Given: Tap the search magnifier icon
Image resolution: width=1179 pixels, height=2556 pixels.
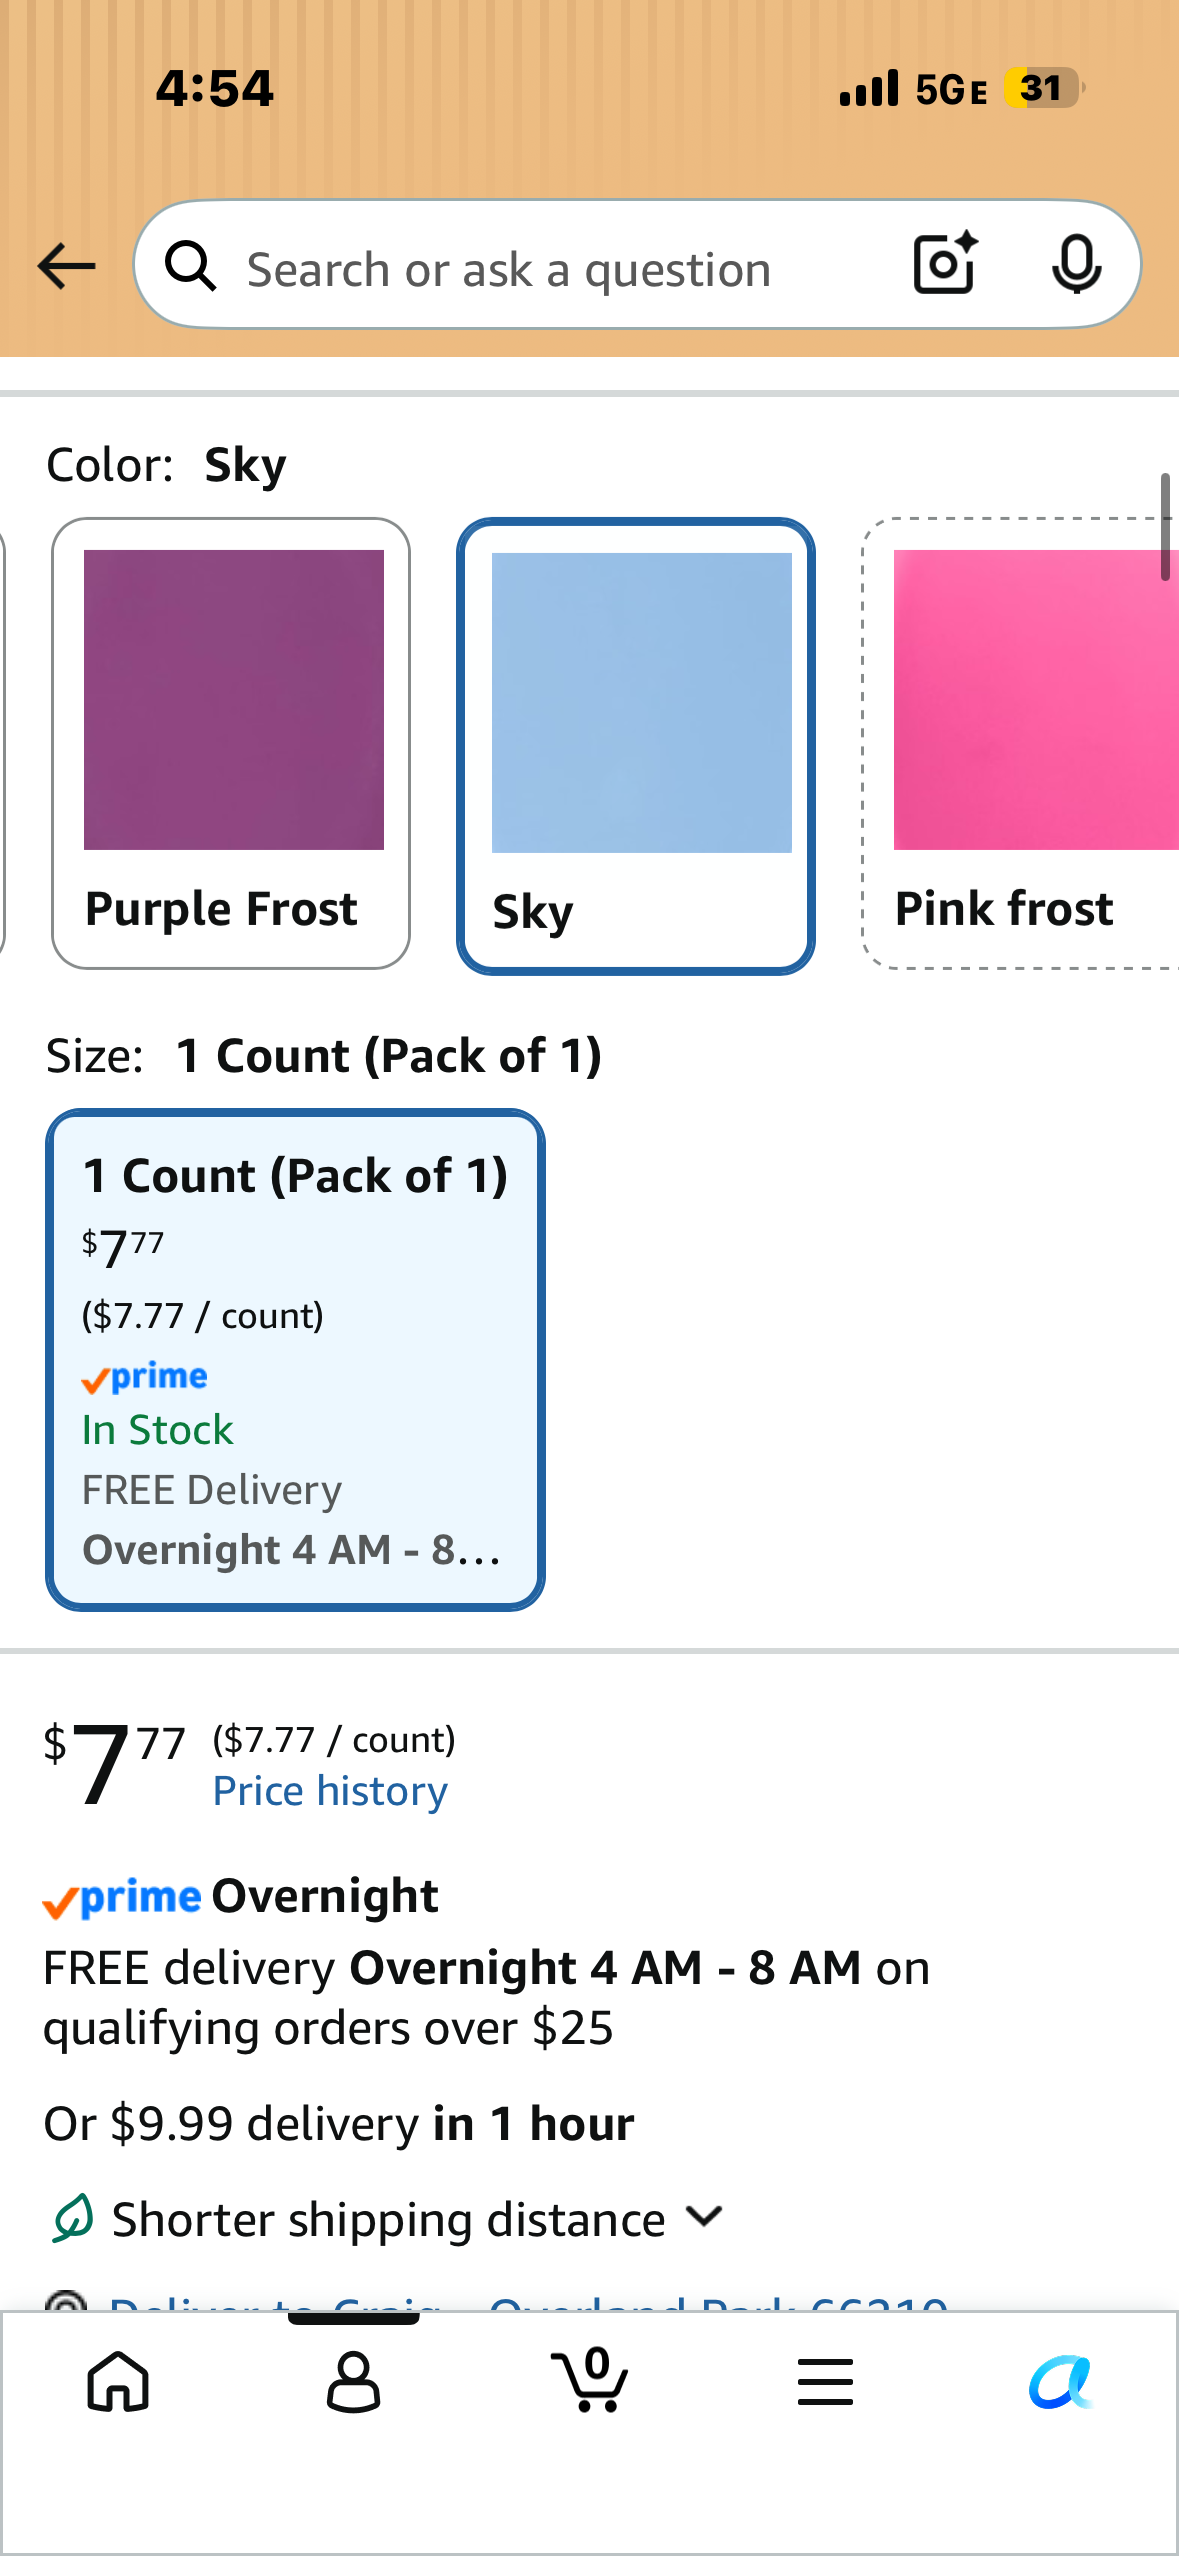Looking at the screenshot, I should (x=191, y=266).
